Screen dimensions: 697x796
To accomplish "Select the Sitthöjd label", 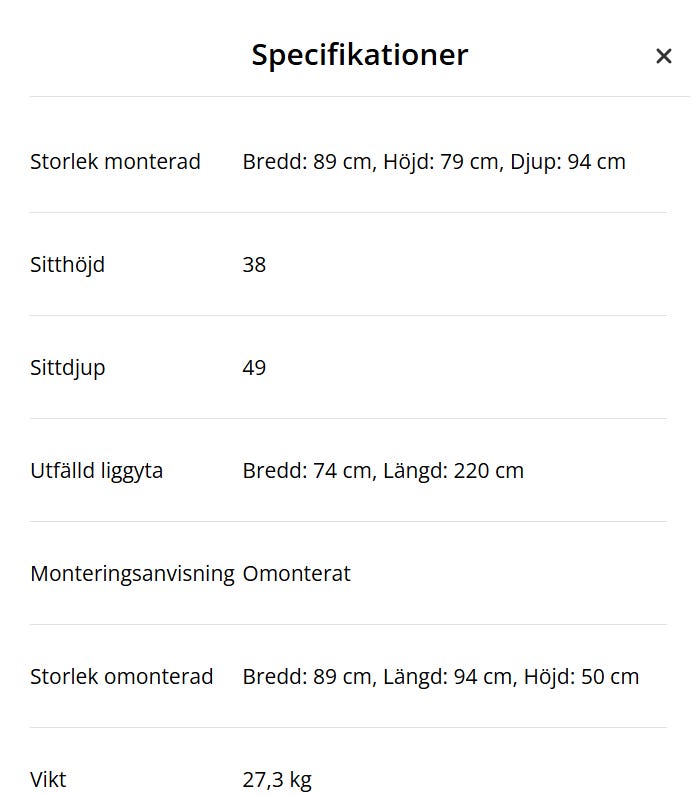I will [x=67, y=264].
